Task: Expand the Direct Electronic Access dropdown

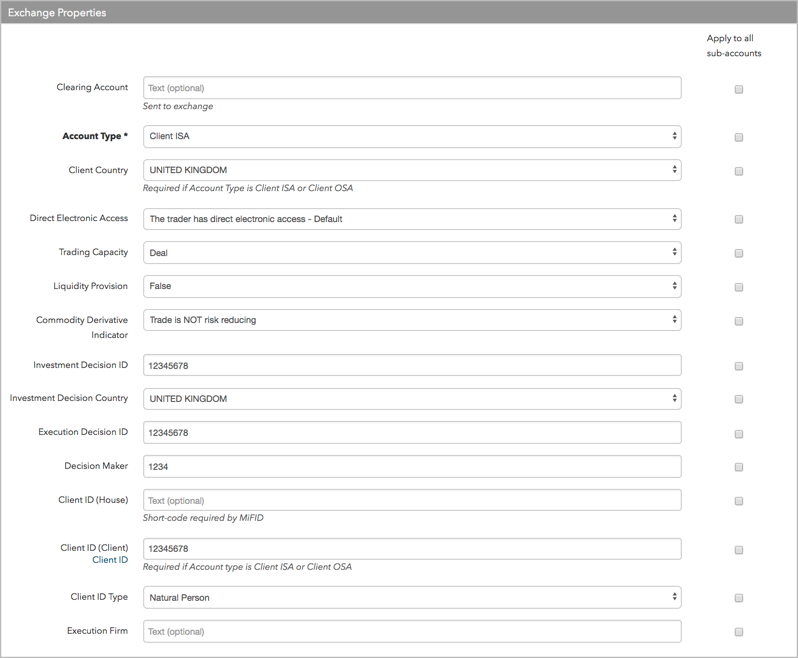Action: click(412, 219)
